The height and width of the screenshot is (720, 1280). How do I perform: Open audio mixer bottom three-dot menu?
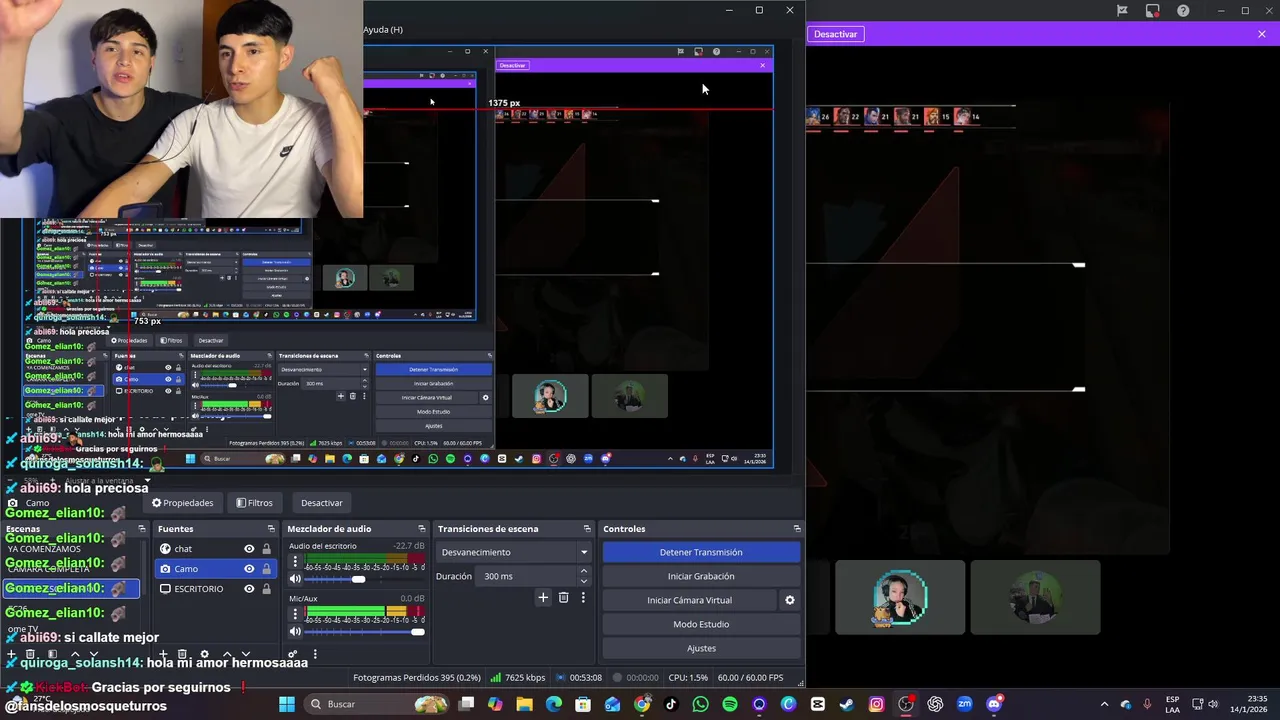[x=315, y=654]
